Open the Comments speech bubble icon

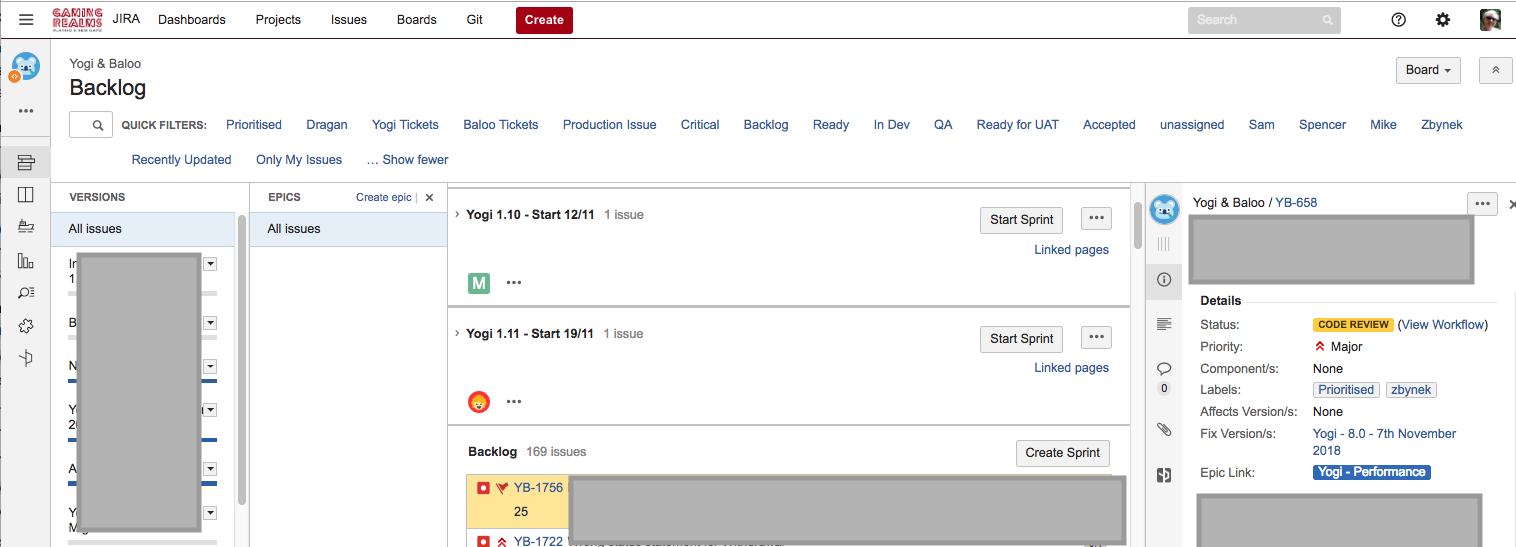(1164, 369)
